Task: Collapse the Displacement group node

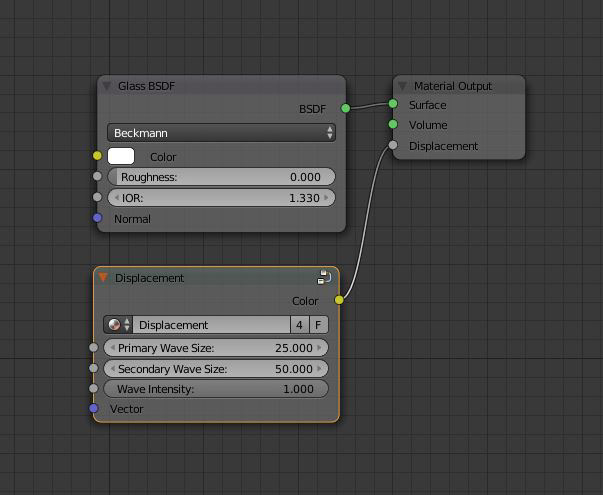Action: (x=103, y=277)
